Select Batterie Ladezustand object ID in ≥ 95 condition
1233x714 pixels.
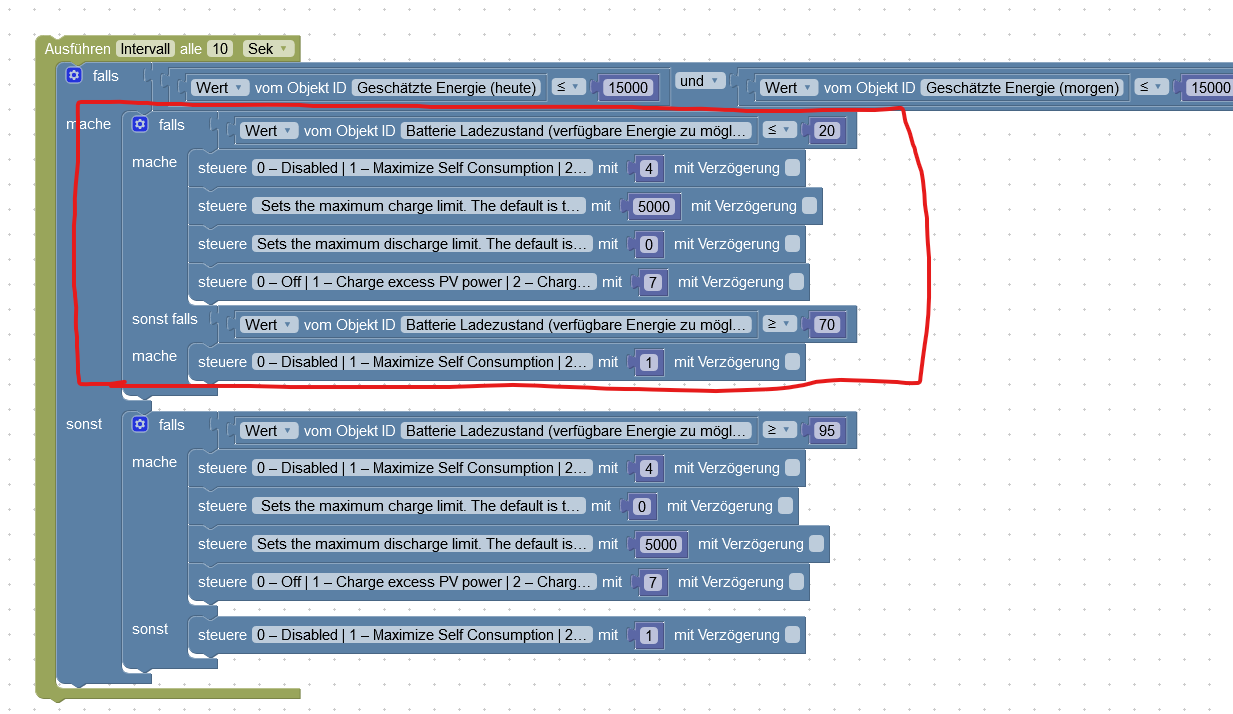click(578, 430)
